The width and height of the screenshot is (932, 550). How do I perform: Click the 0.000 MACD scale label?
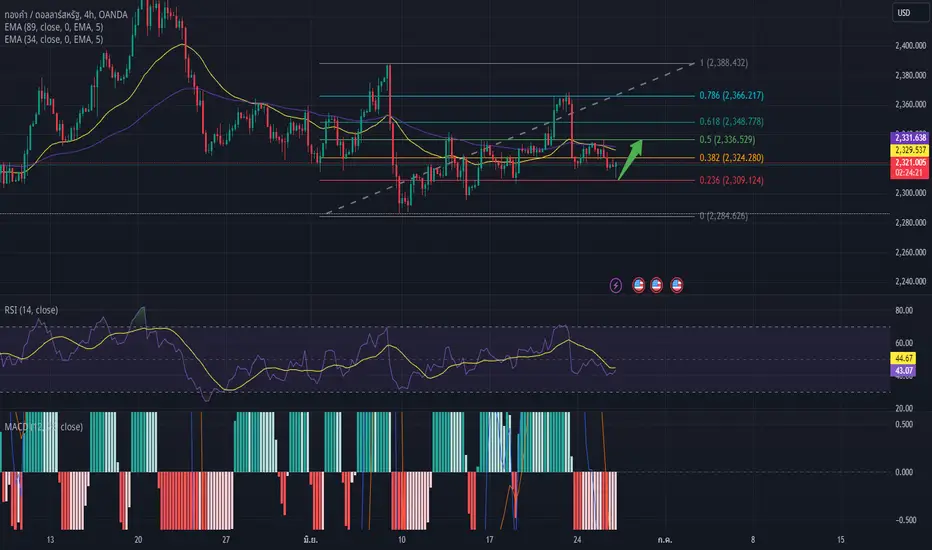click(x=903, y=472)
